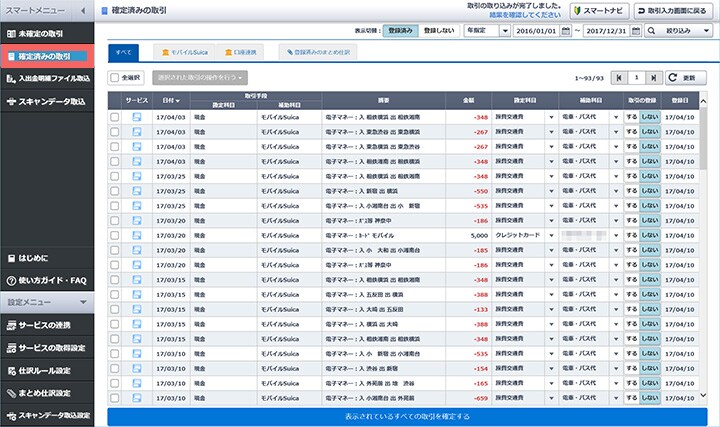Switch display to 登録済み
The image size is (720, 427).
click(400, 31)
